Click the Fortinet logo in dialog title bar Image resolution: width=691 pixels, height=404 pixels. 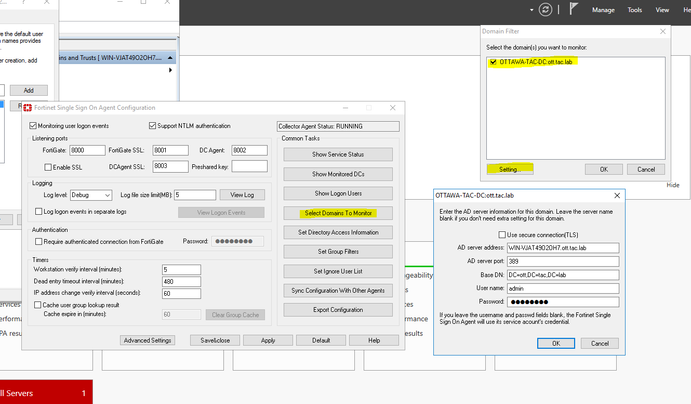(27, 108)
